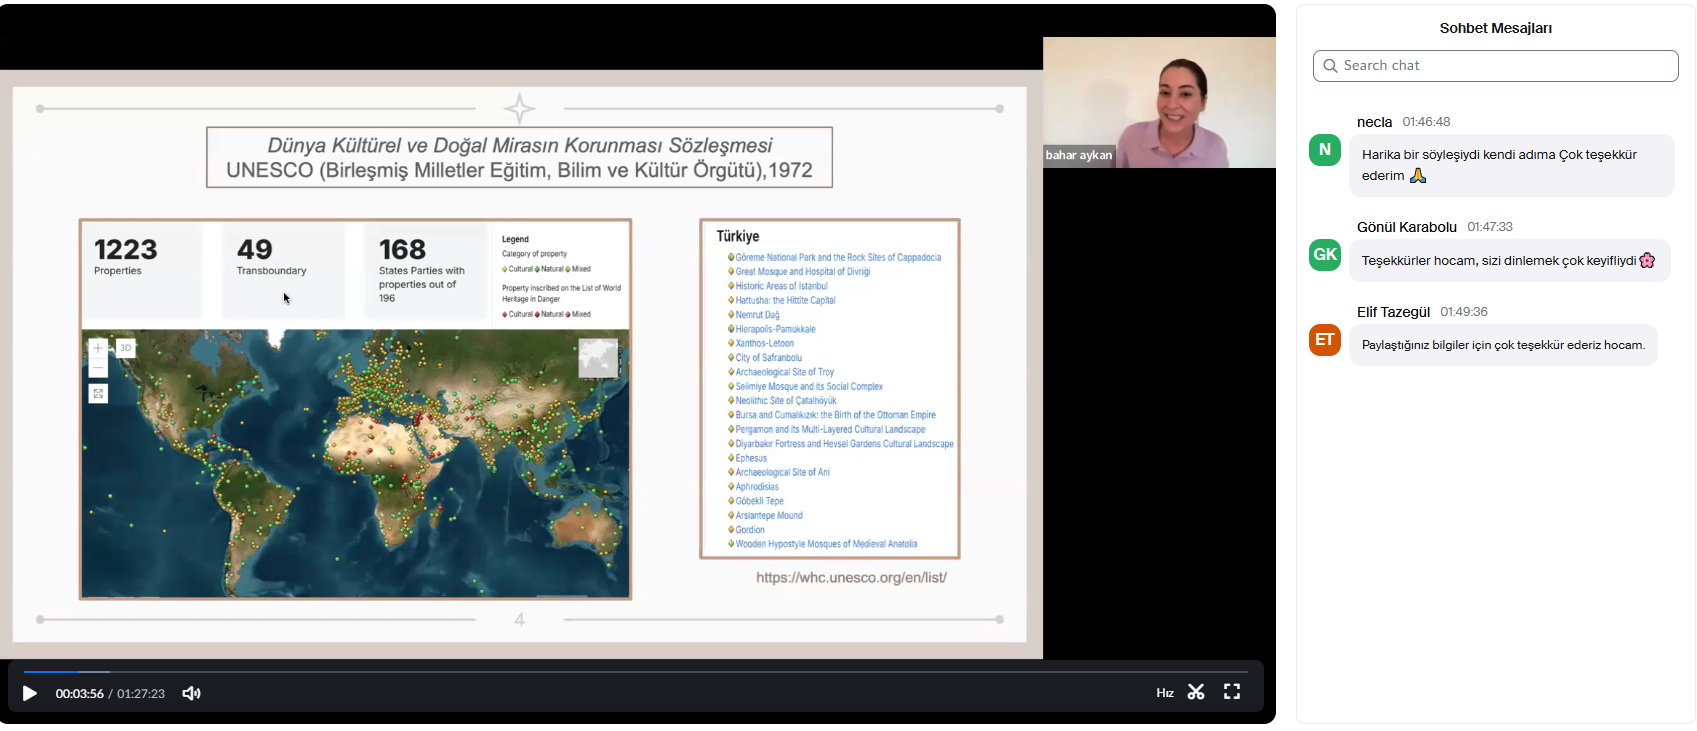Click the magnifier icon in chat search
Screen dimensions: 1697x731
pos(1330,66)
